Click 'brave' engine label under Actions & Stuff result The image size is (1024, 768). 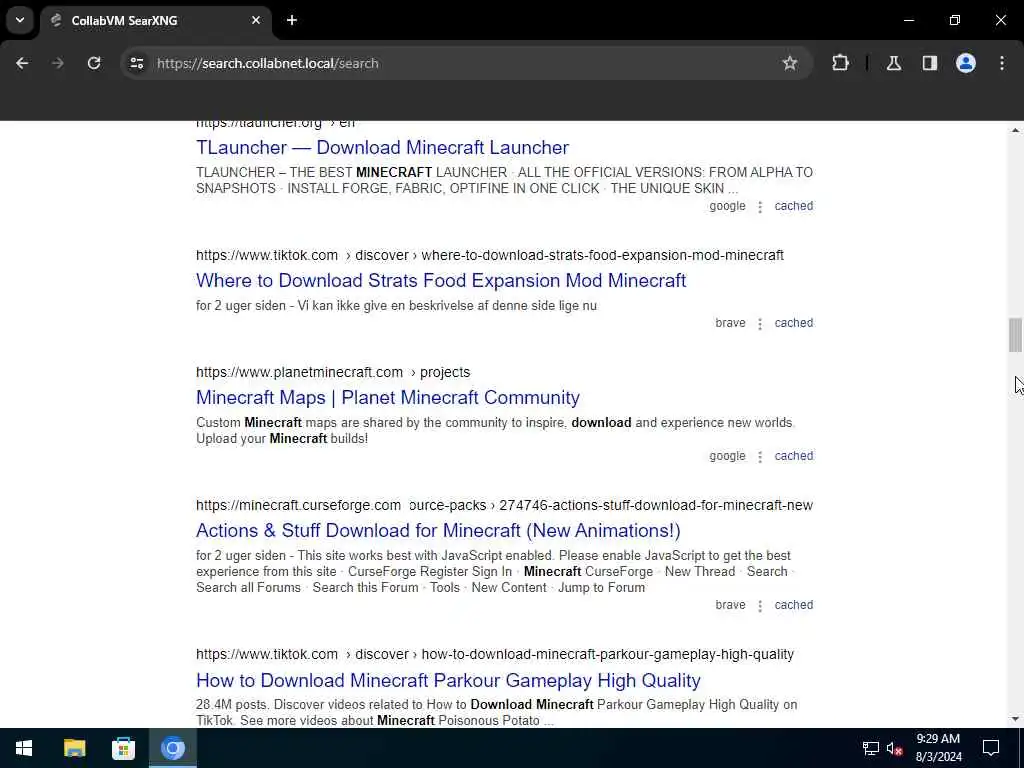click(730, 605)
